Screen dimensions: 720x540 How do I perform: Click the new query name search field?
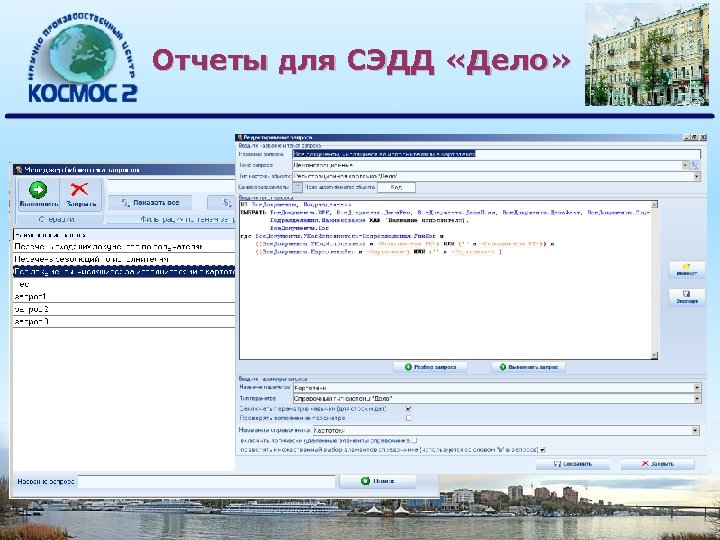(x=206, y=482)
